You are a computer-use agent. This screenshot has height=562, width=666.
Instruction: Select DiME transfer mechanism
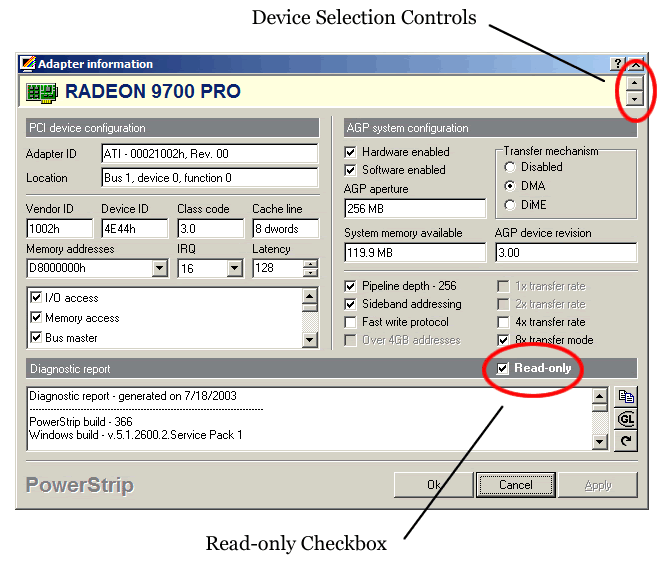[x=510, y=205]
